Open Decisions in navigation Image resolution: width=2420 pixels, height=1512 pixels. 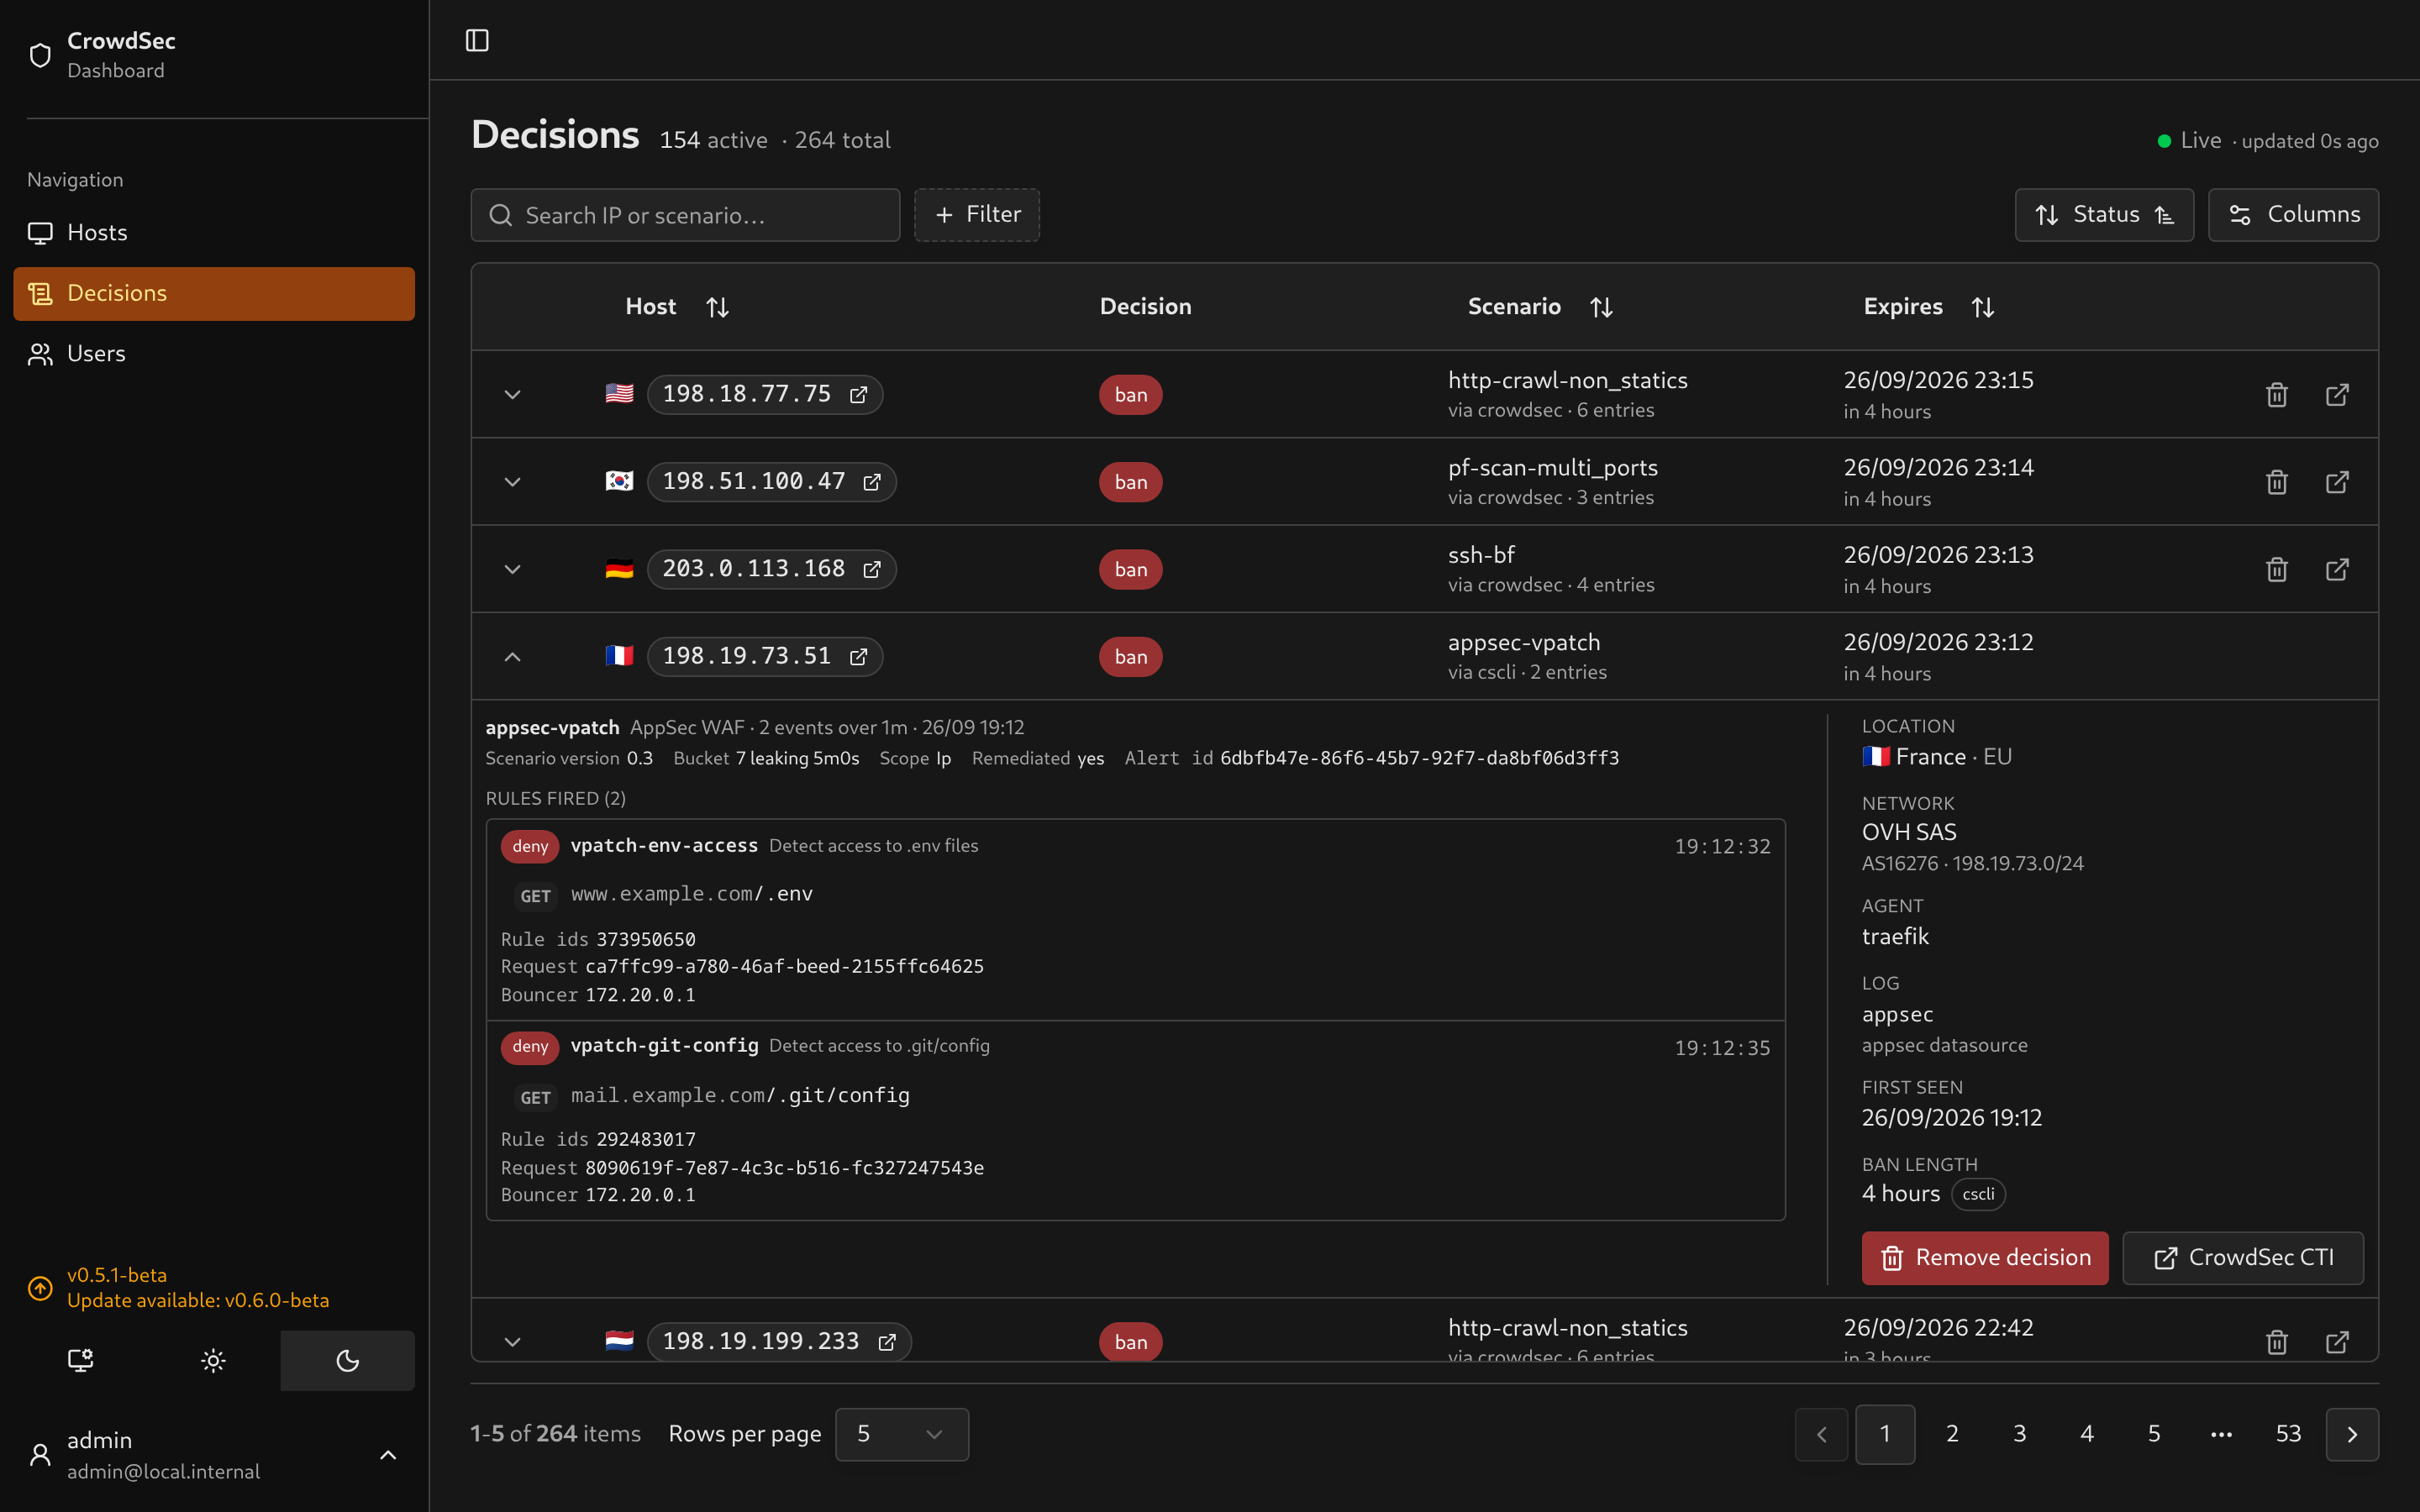[x=214, y=294]
